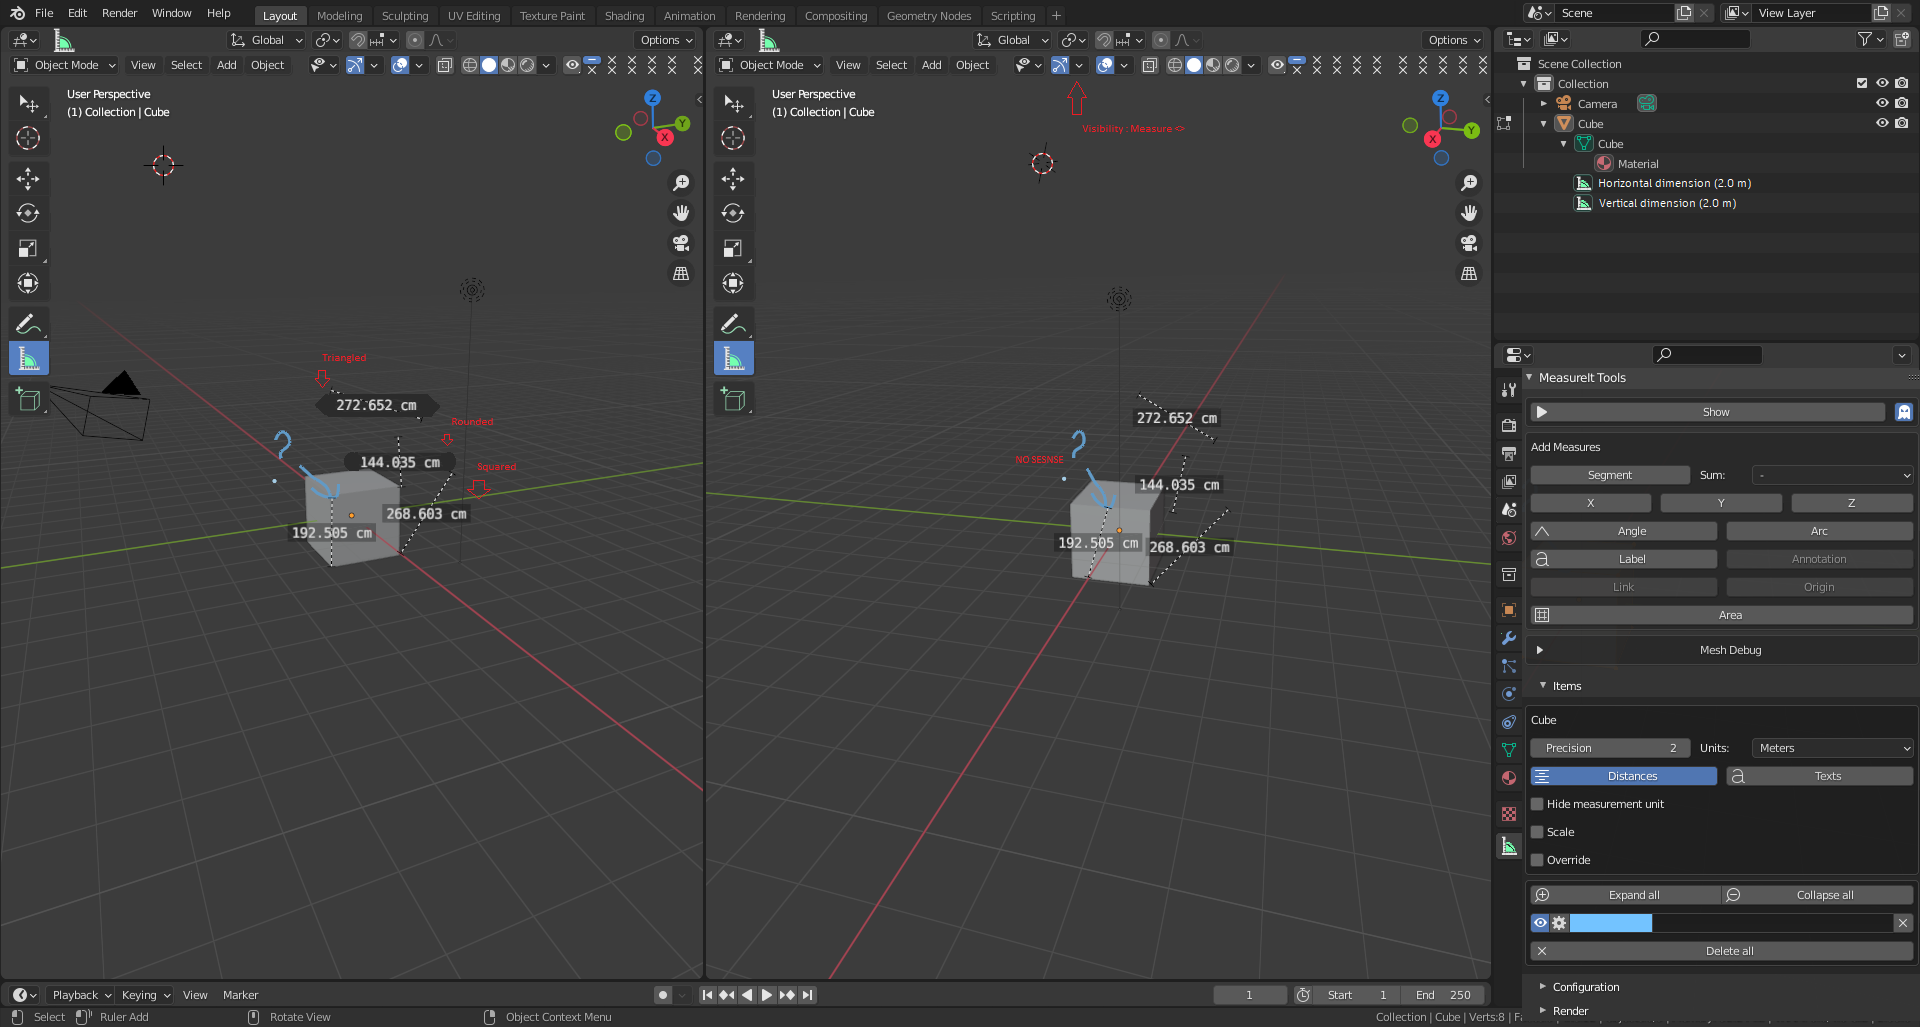Open the Render menu
1920x1027 pixels.
tap(119, 13)
